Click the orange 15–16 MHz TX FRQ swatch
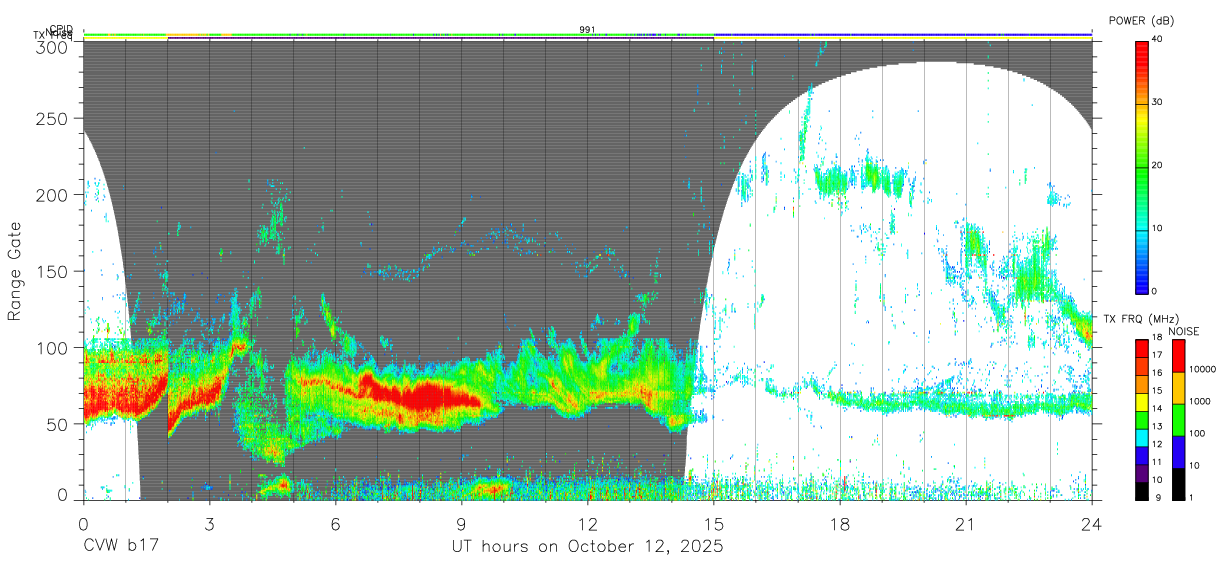 coord(1141,384)
